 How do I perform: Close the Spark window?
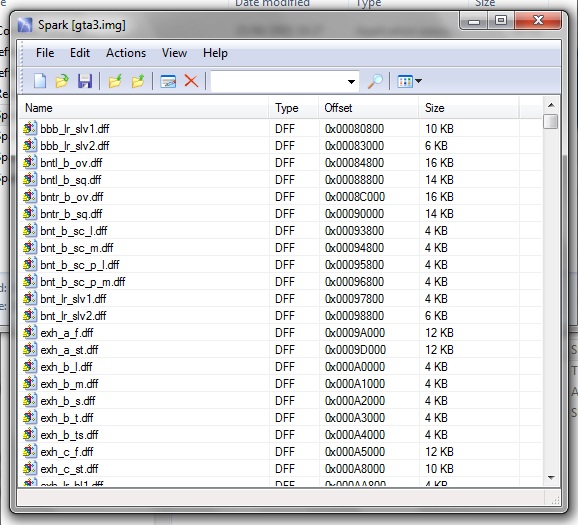(538, 21)
